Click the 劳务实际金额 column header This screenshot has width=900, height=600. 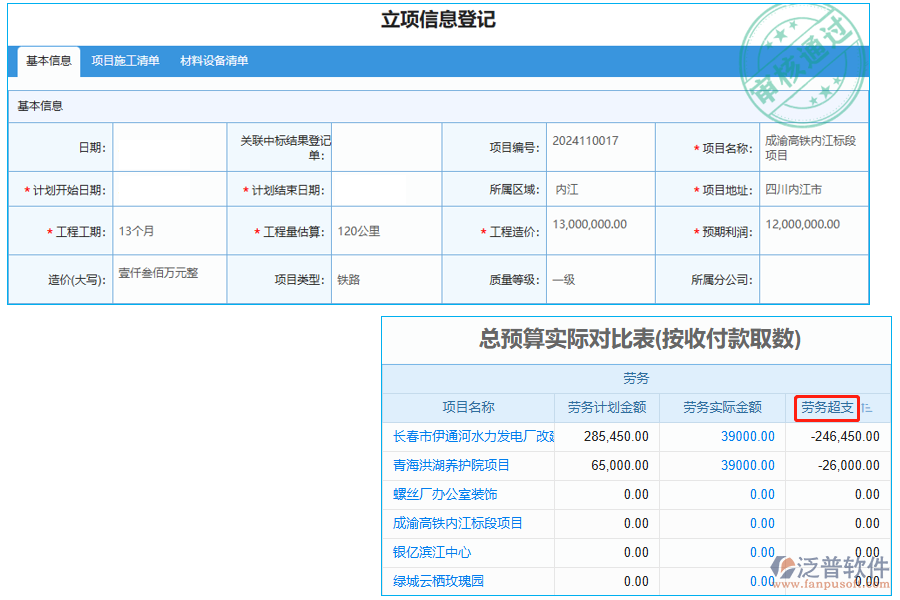point(722,407)
